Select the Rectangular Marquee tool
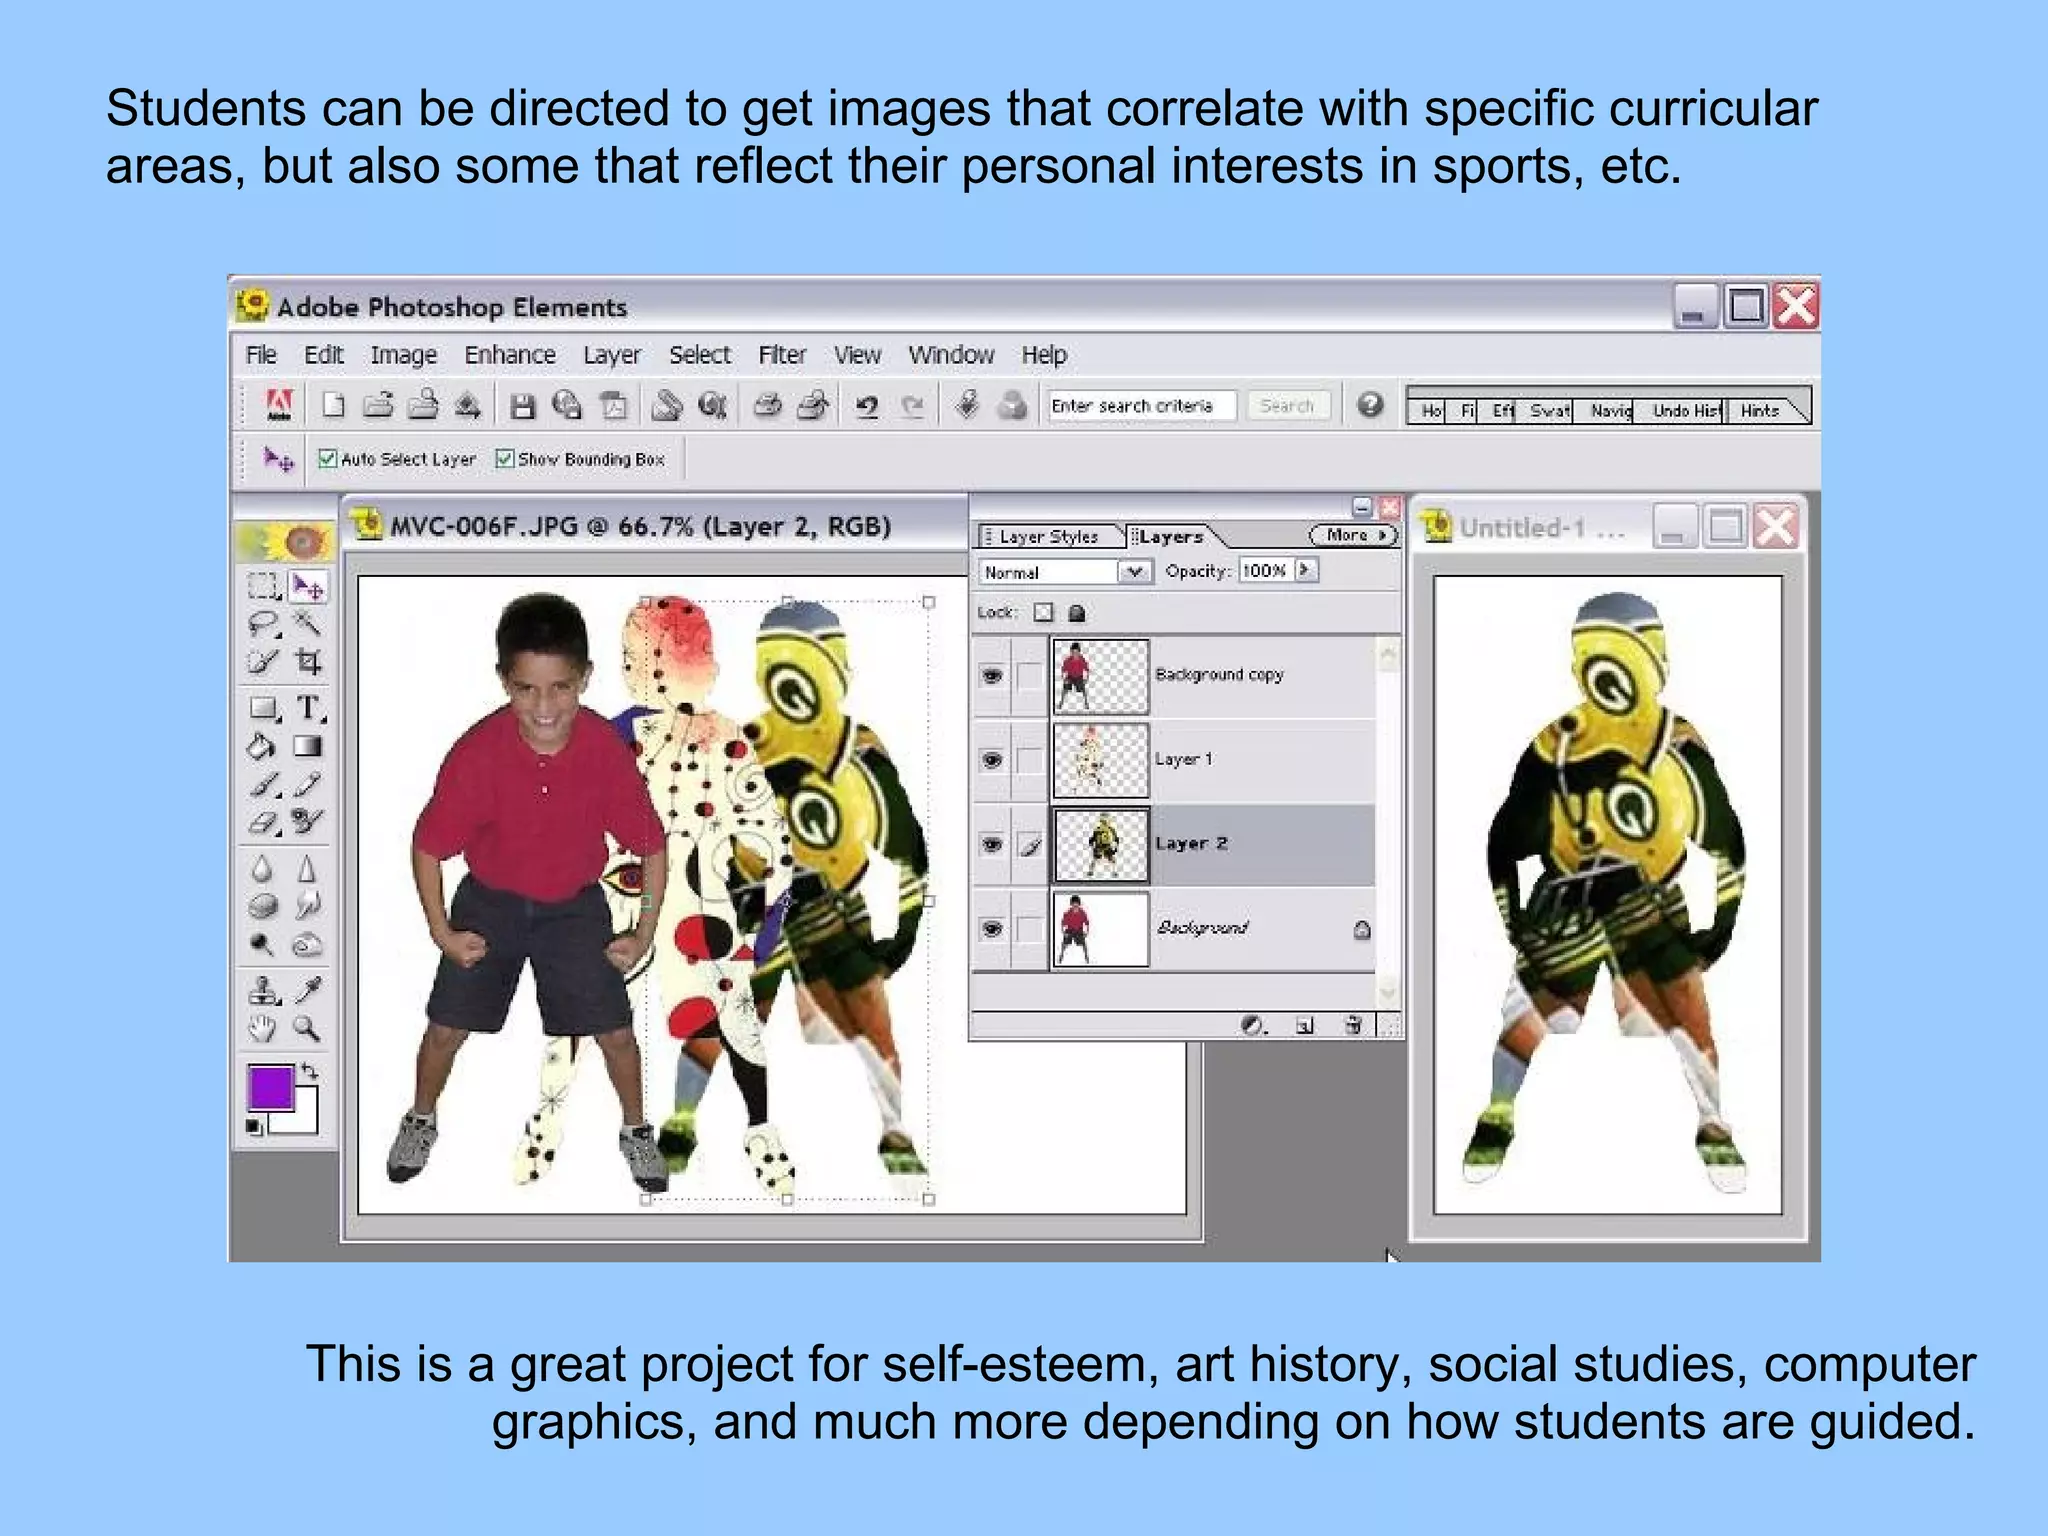The height and width of the screenshot is (1536, 2048). (x=263, y=586)
